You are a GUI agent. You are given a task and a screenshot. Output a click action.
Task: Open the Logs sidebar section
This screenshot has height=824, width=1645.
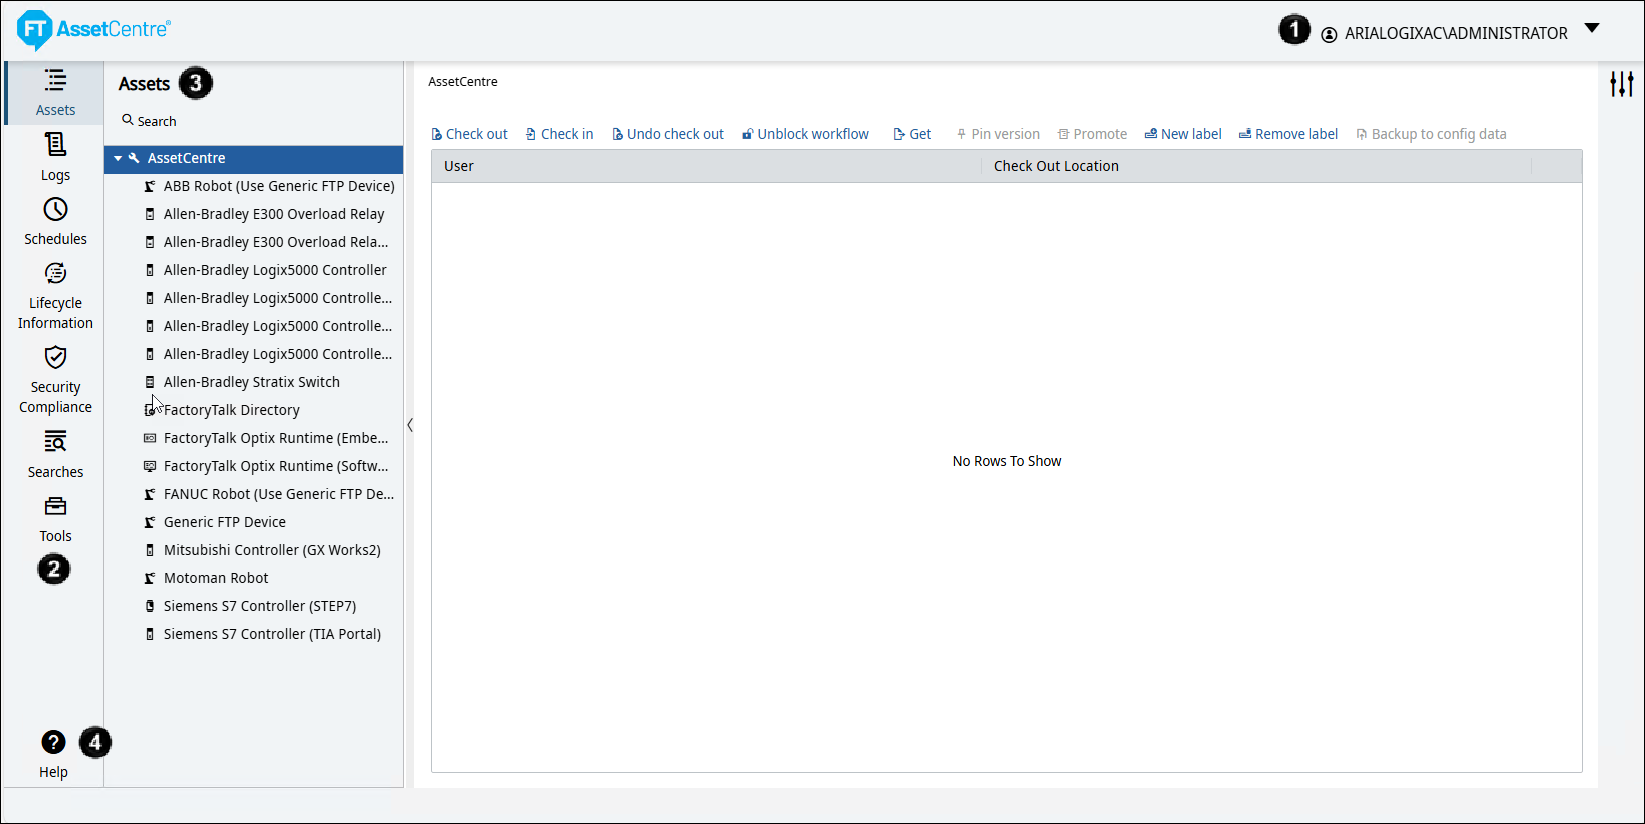[x=55, y=157]
